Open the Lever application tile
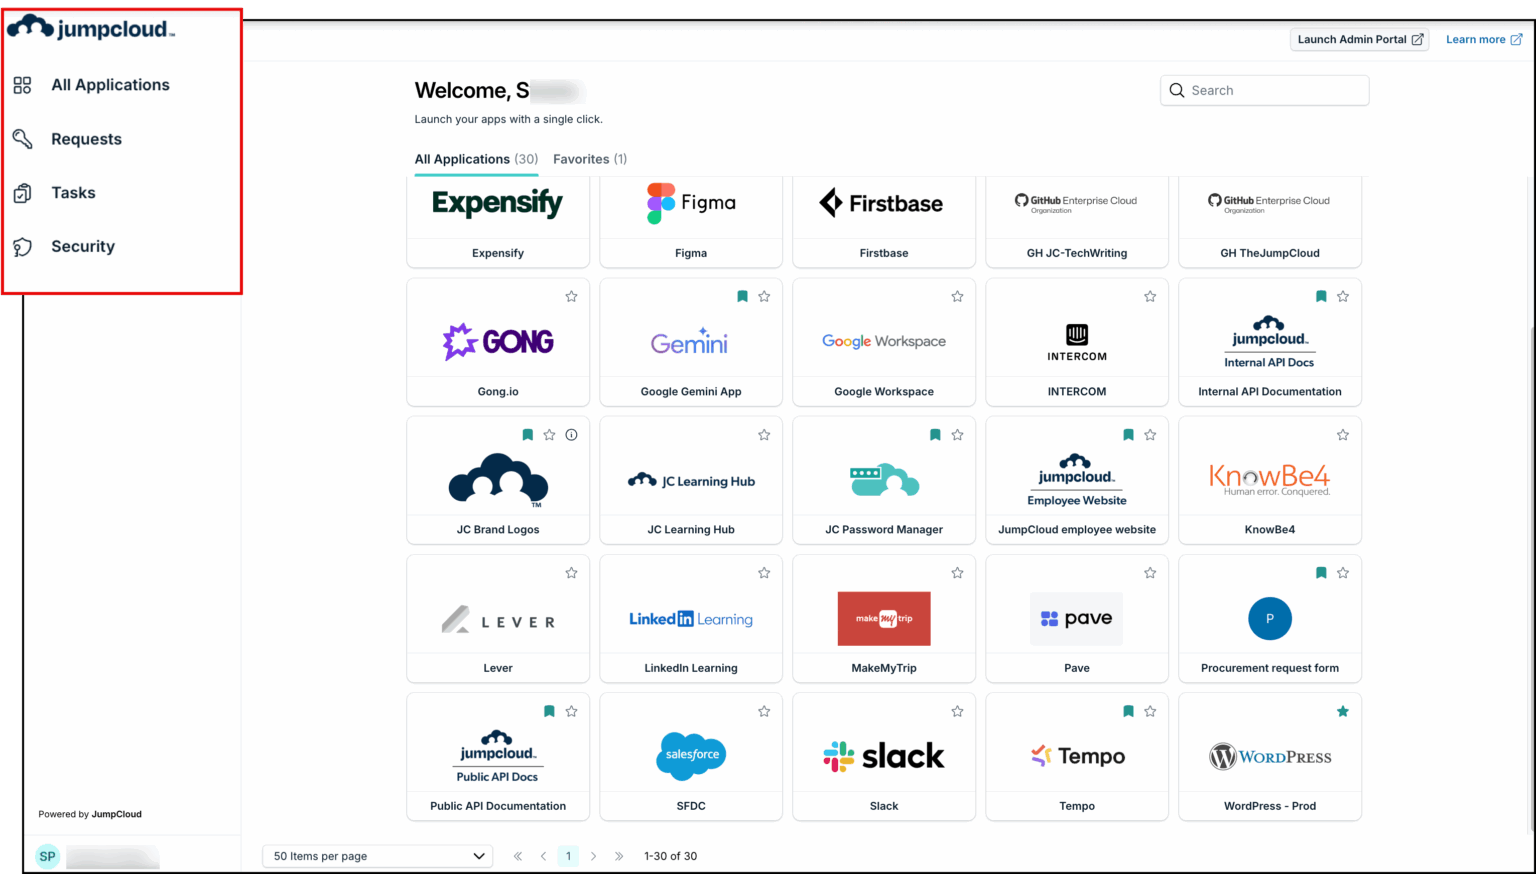1536x874 pixels. (x=498, y=619)
